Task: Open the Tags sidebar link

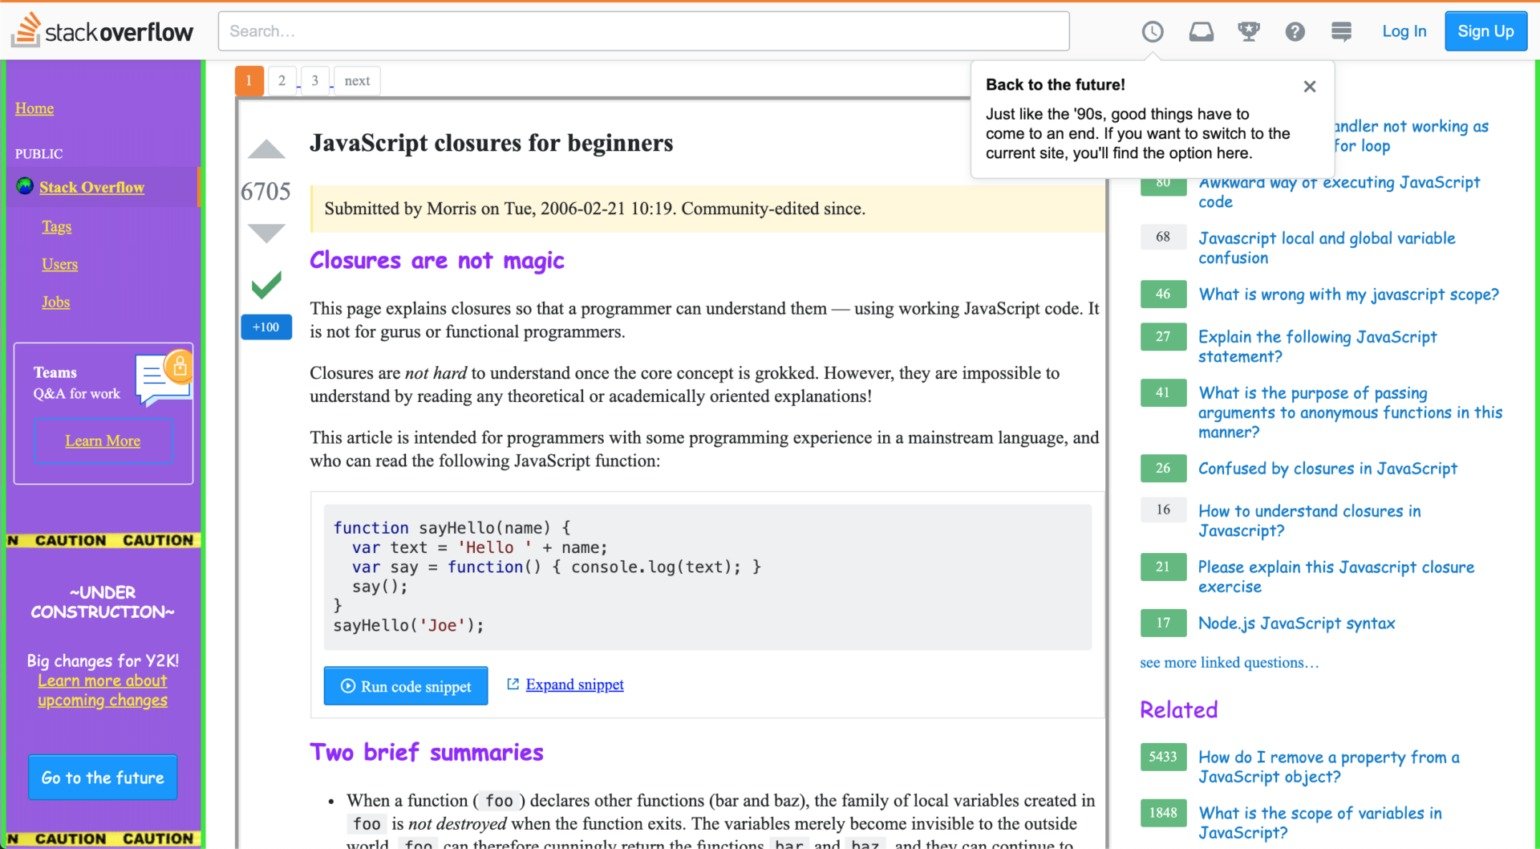Action: (57, 227)
